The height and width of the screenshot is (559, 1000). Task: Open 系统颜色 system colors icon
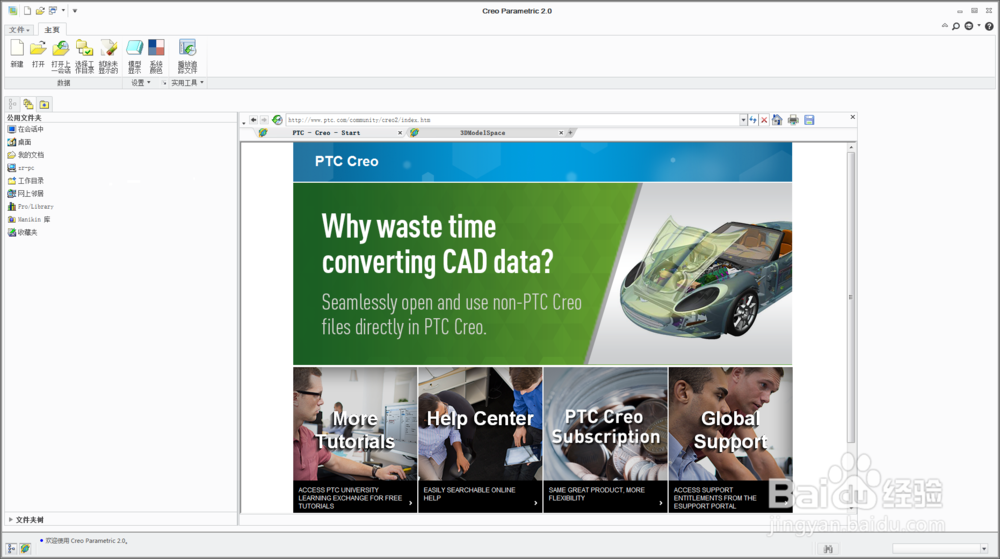click(x=156, y=57)
